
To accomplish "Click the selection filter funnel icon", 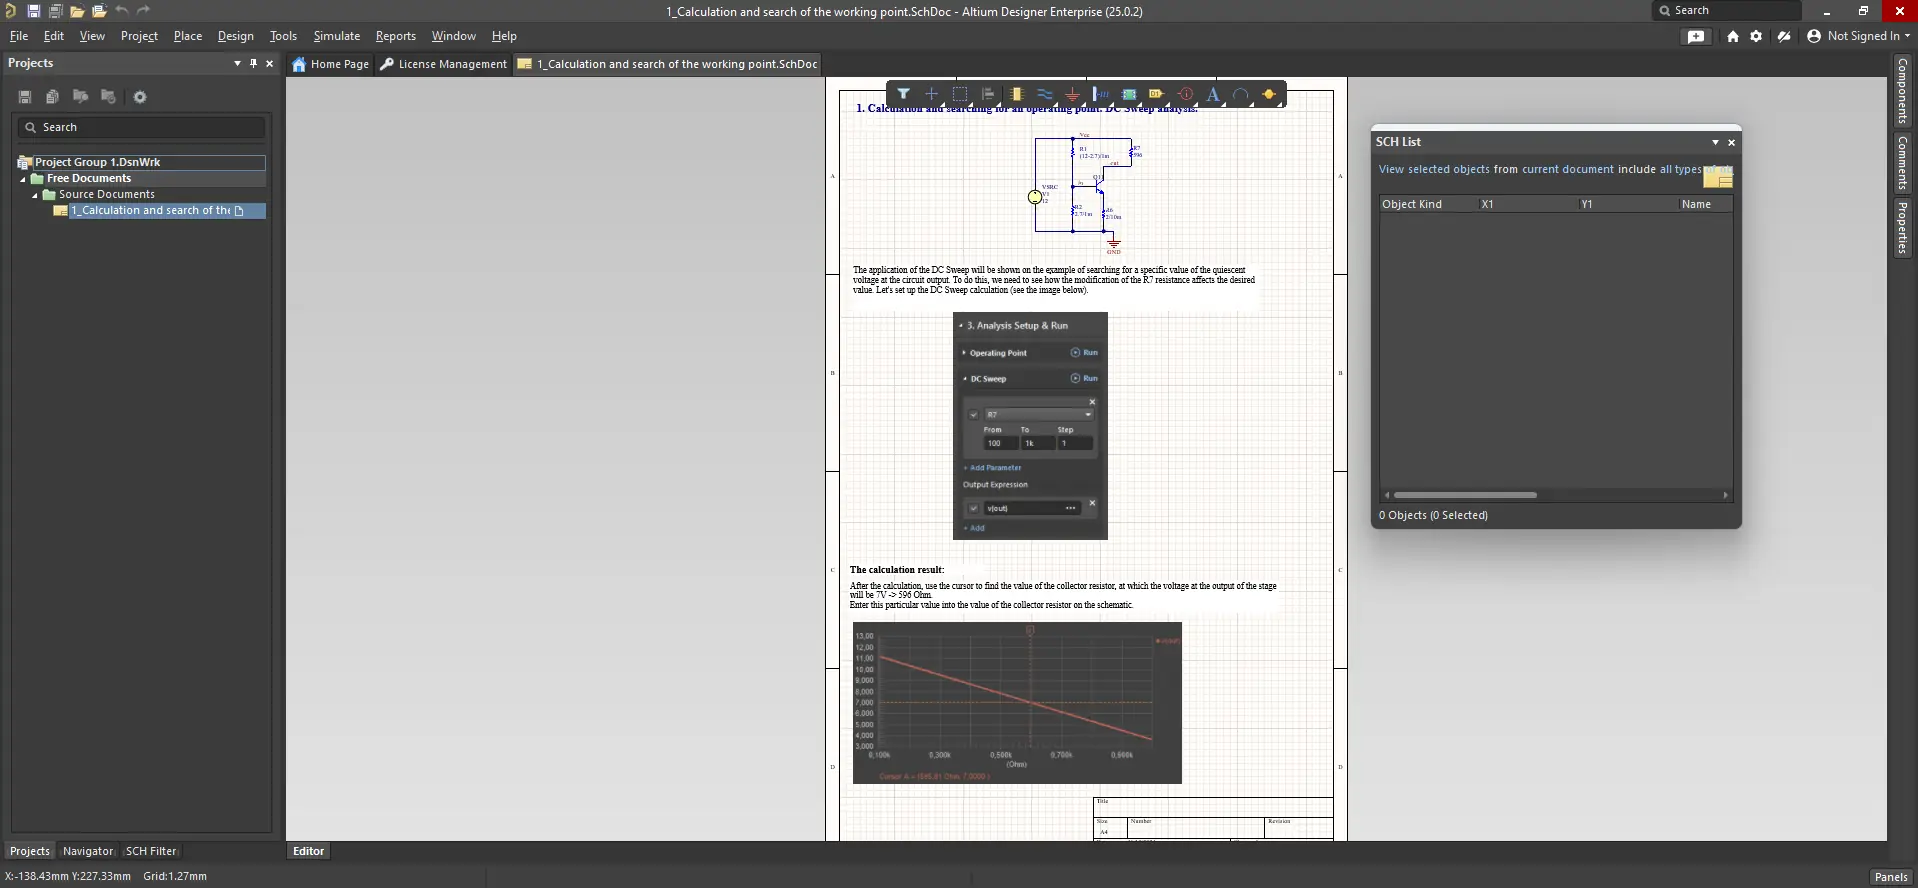I will click(903, 94).
